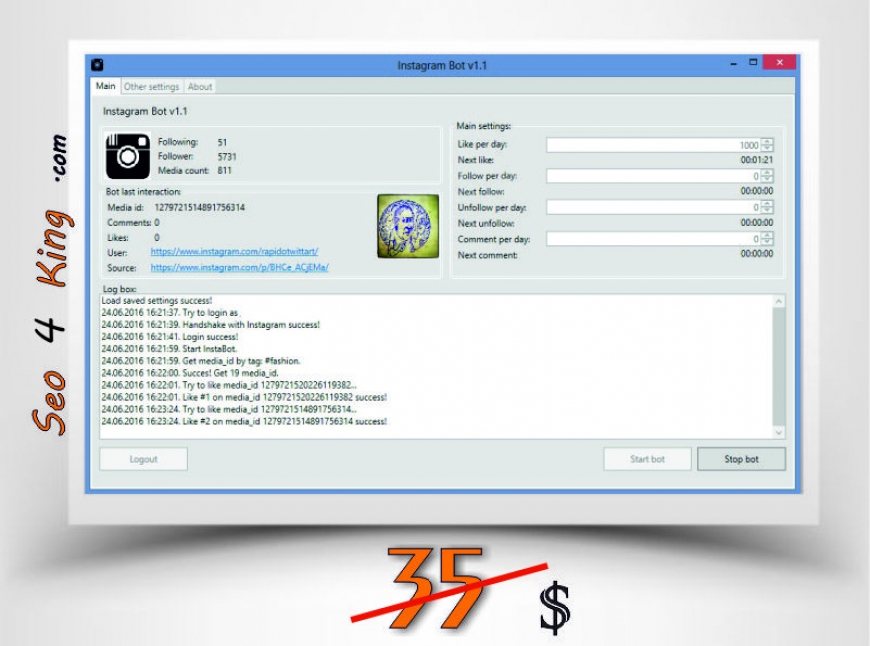
Task: Select log line 'Like #1 on media_id' success
Action: 244,397
